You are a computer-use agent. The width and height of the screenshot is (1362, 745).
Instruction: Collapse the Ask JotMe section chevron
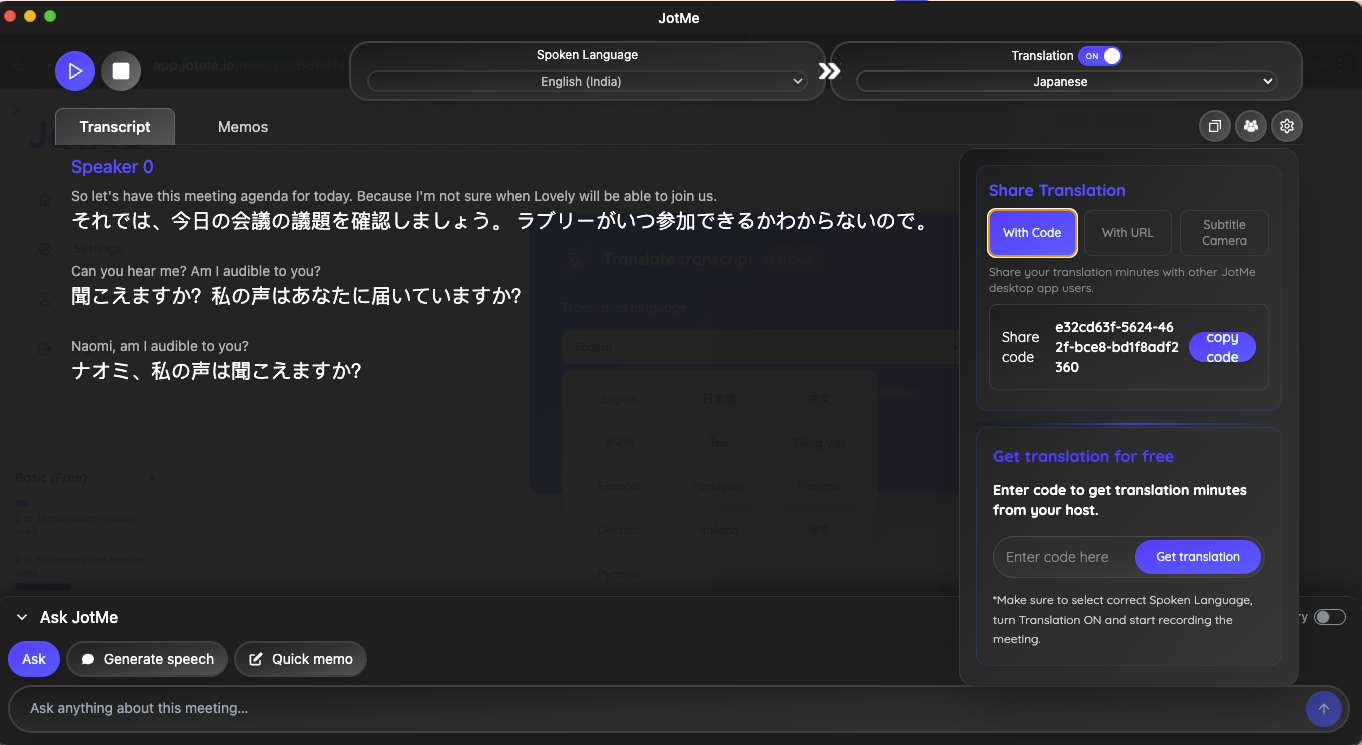[22, 618]
